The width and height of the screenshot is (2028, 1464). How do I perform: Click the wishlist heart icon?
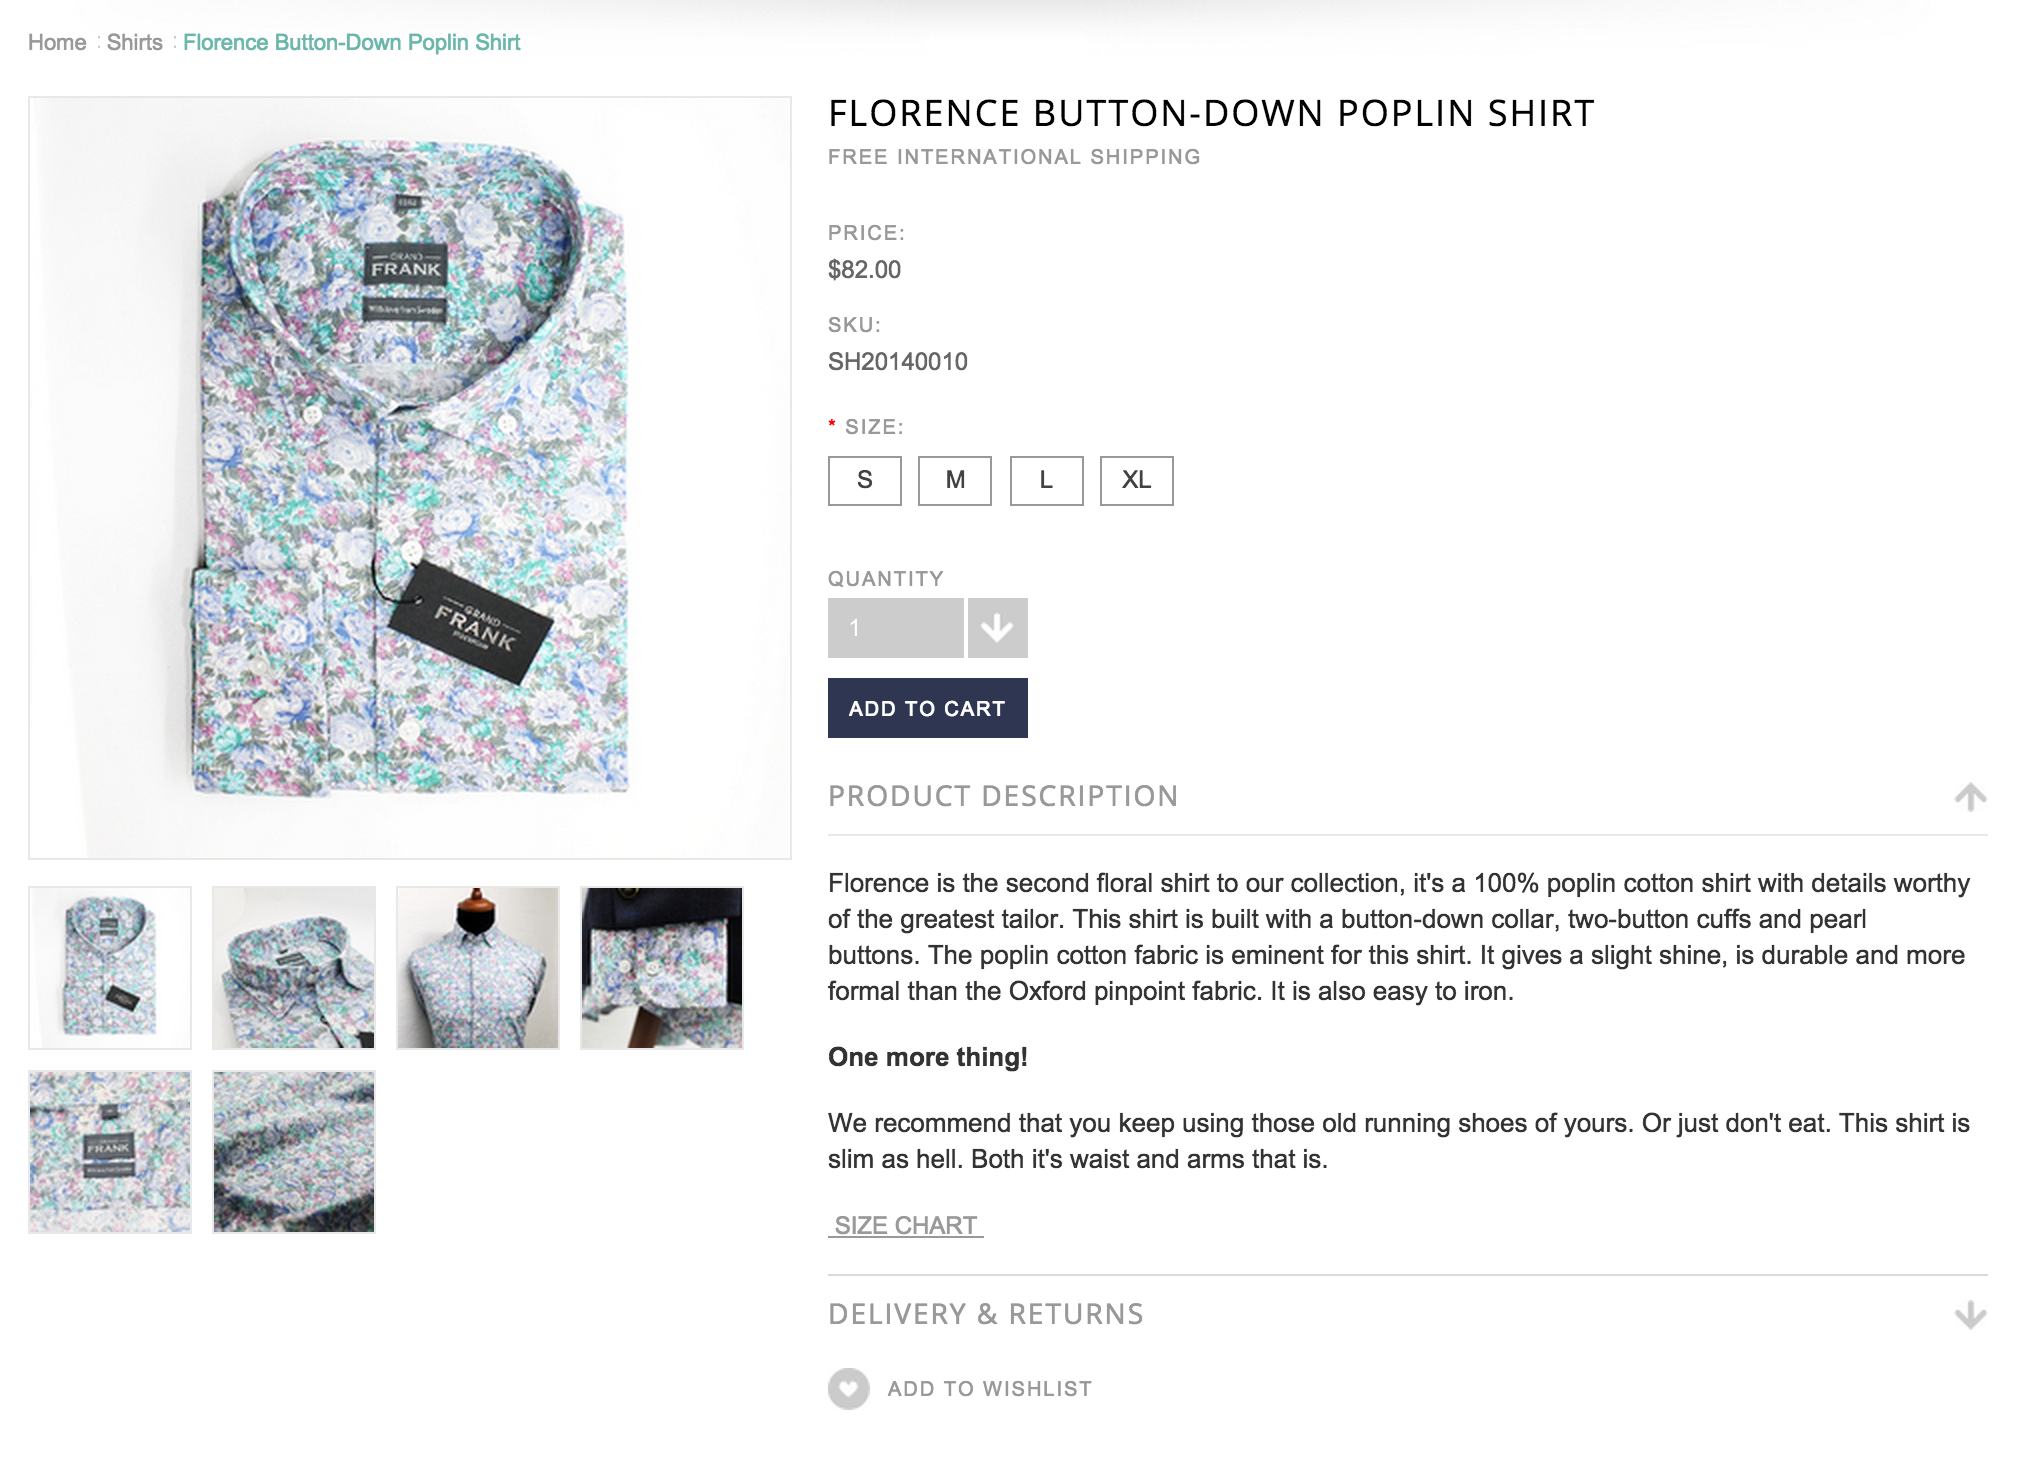848,1388
